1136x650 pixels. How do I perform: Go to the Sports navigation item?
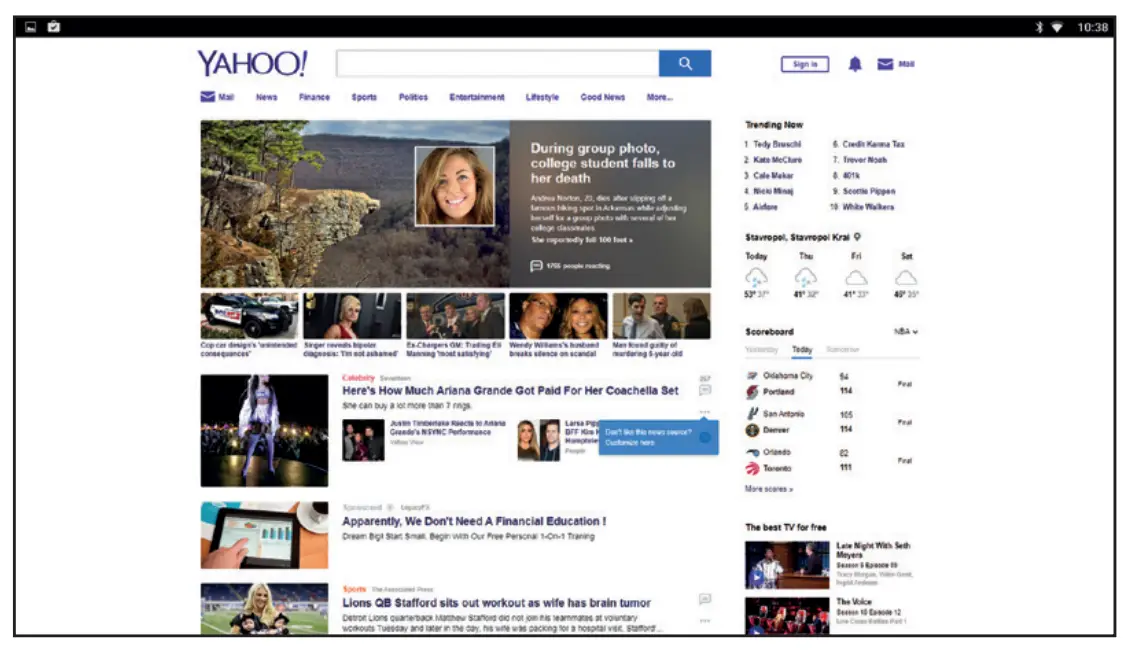tap(364, 97)
